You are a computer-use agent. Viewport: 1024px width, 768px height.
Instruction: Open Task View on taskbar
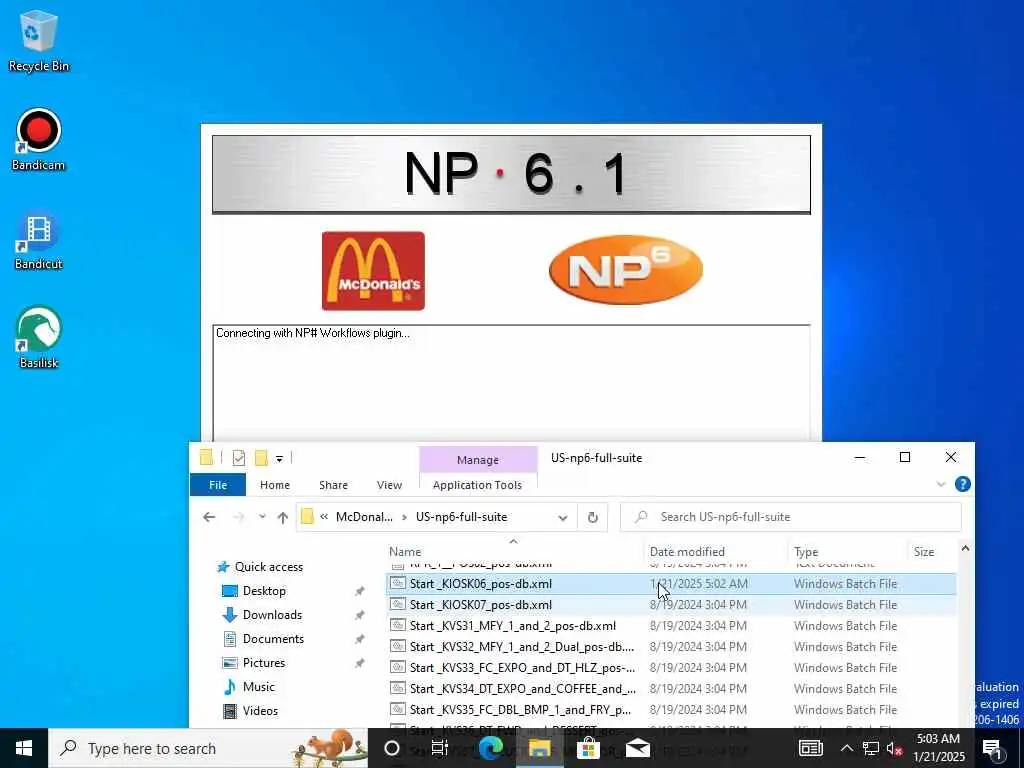tap(440, 748)
